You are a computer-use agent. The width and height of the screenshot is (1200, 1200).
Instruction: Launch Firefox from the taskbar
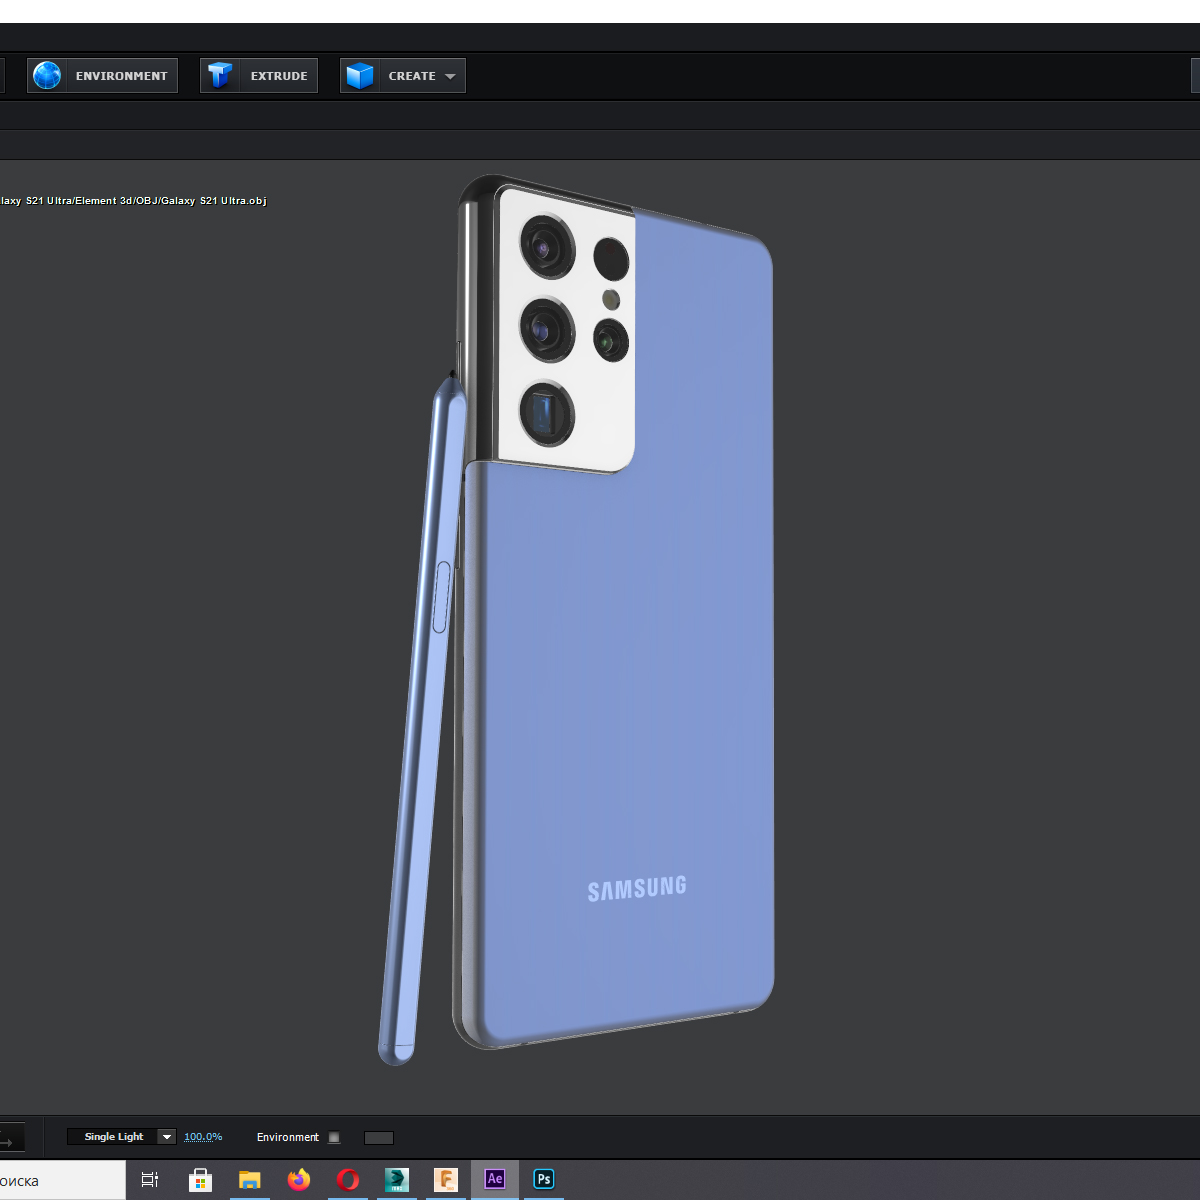(x=298, y=1180)
